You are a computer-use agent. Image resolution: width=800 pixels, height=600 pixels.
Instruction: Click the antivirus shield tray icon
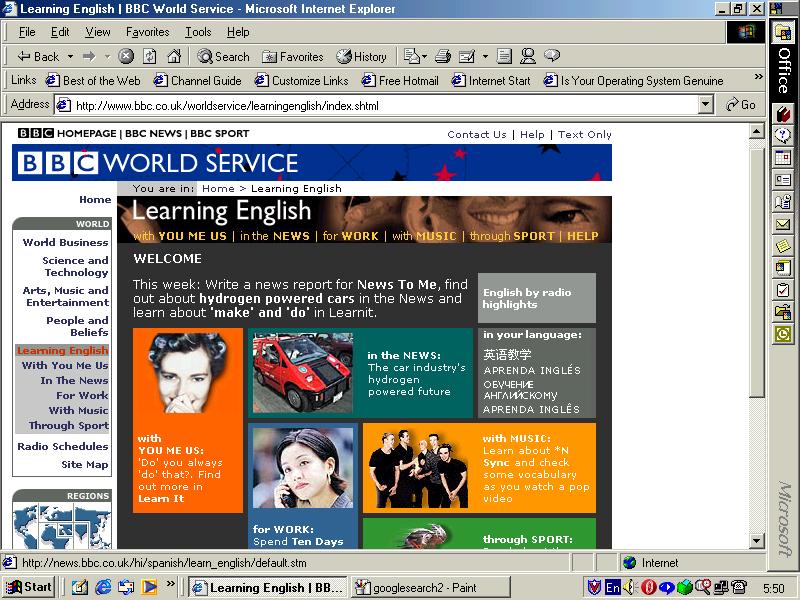[594, 587]
